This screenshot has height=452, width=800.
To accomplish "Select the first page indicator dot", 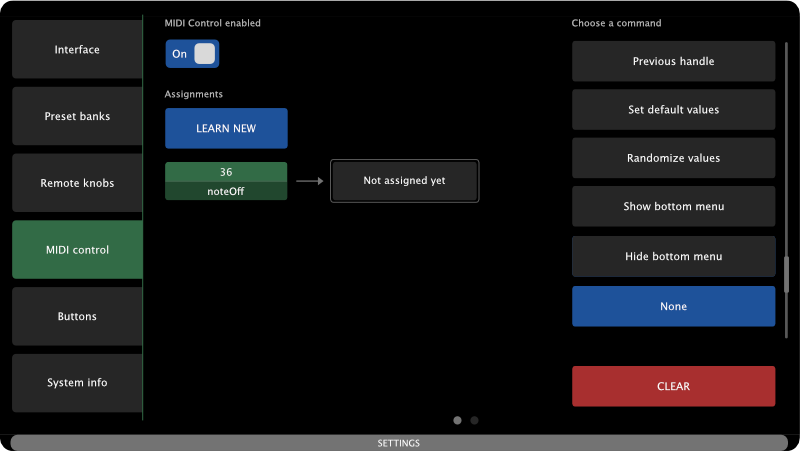I will [458, 420].
